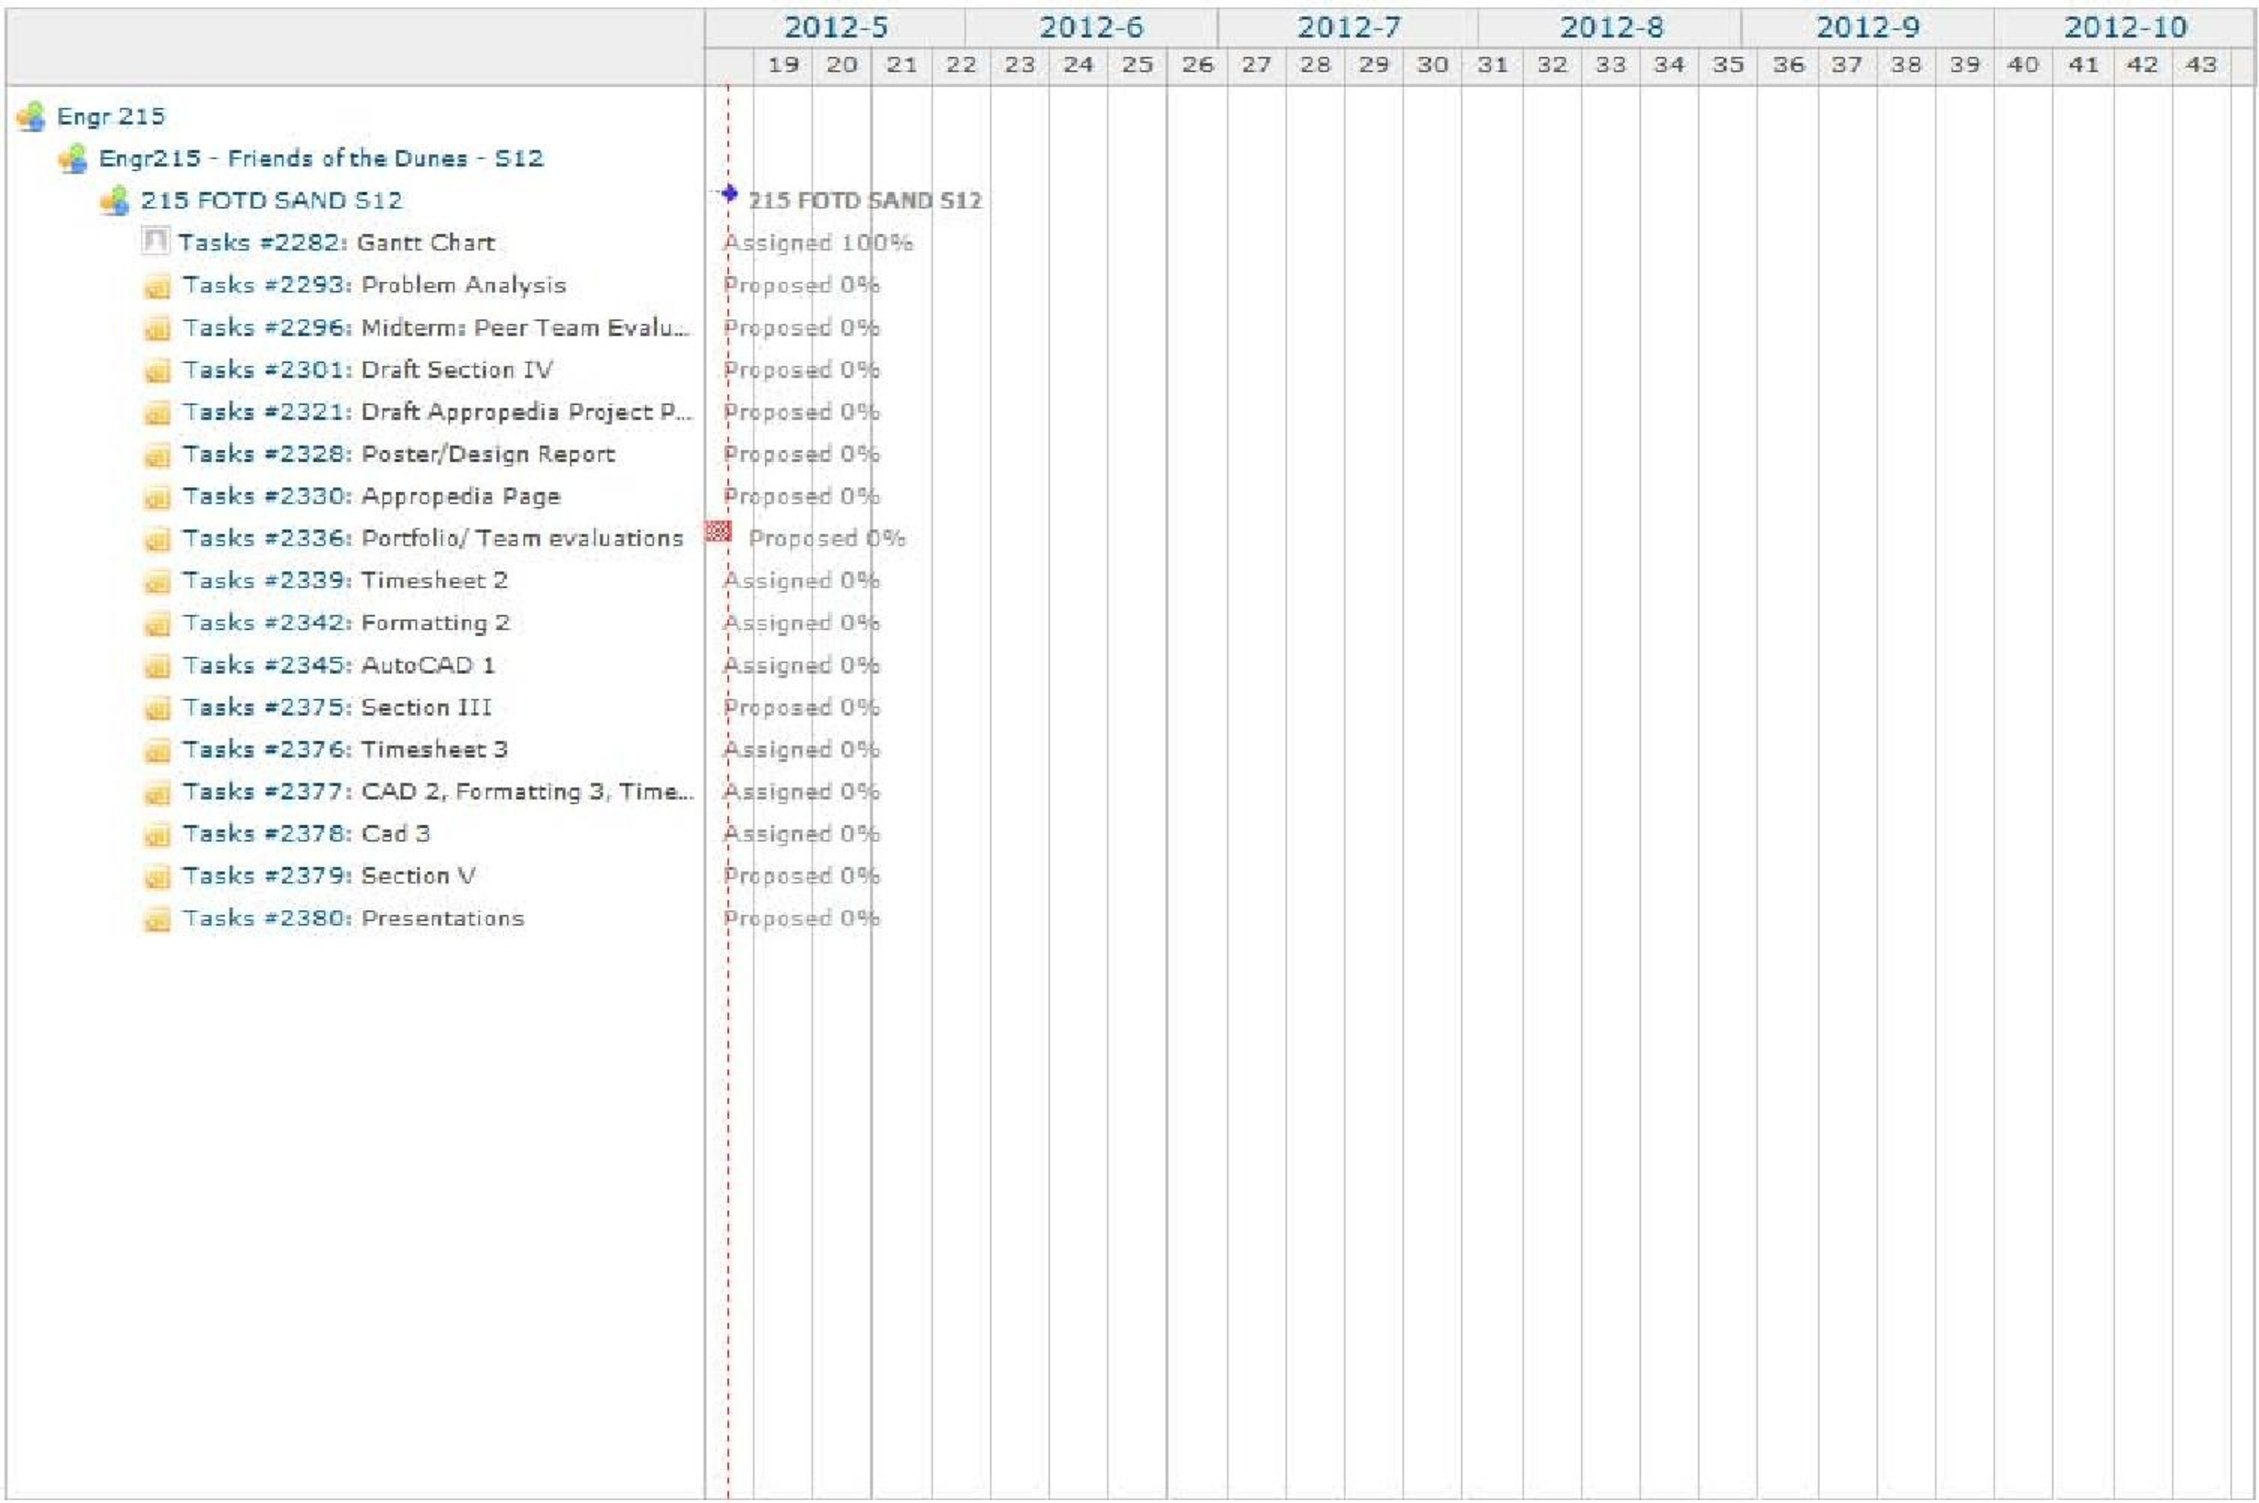Open Tasks #2296: Midterm Peer Team Evaluation
2259x1503 pixels.
[436, 327]
